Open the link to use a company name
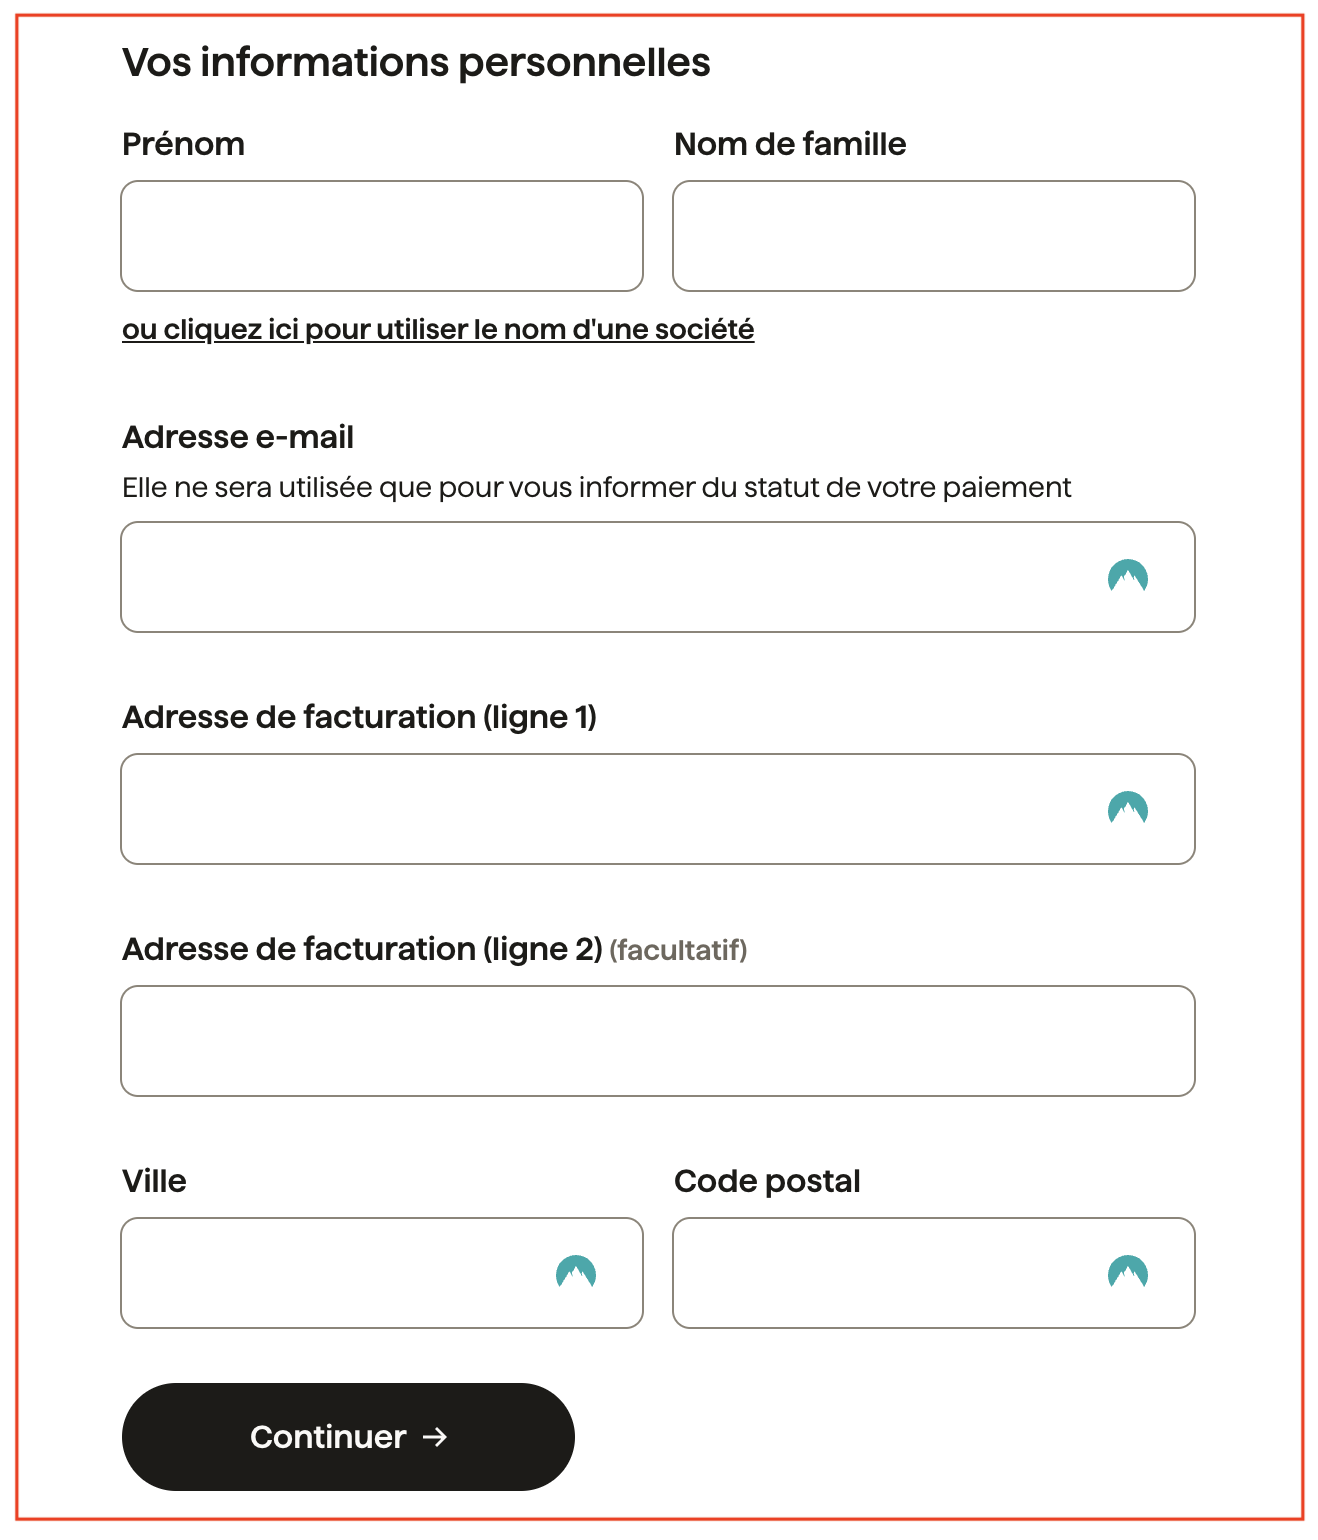 click(x=438, y=330)
